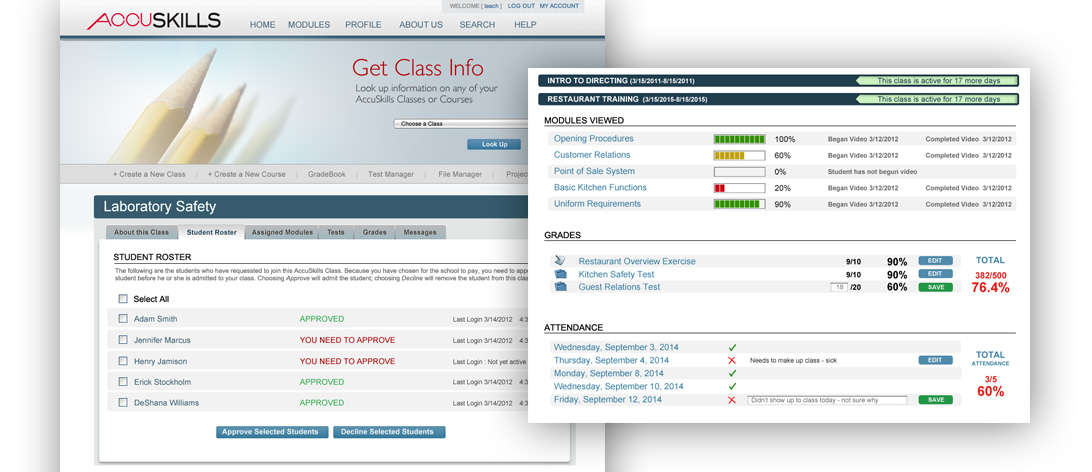The image size is (1092, 472).
Task: Click the Kitchen Safety Test icon
Action: (x=559, y=274)
